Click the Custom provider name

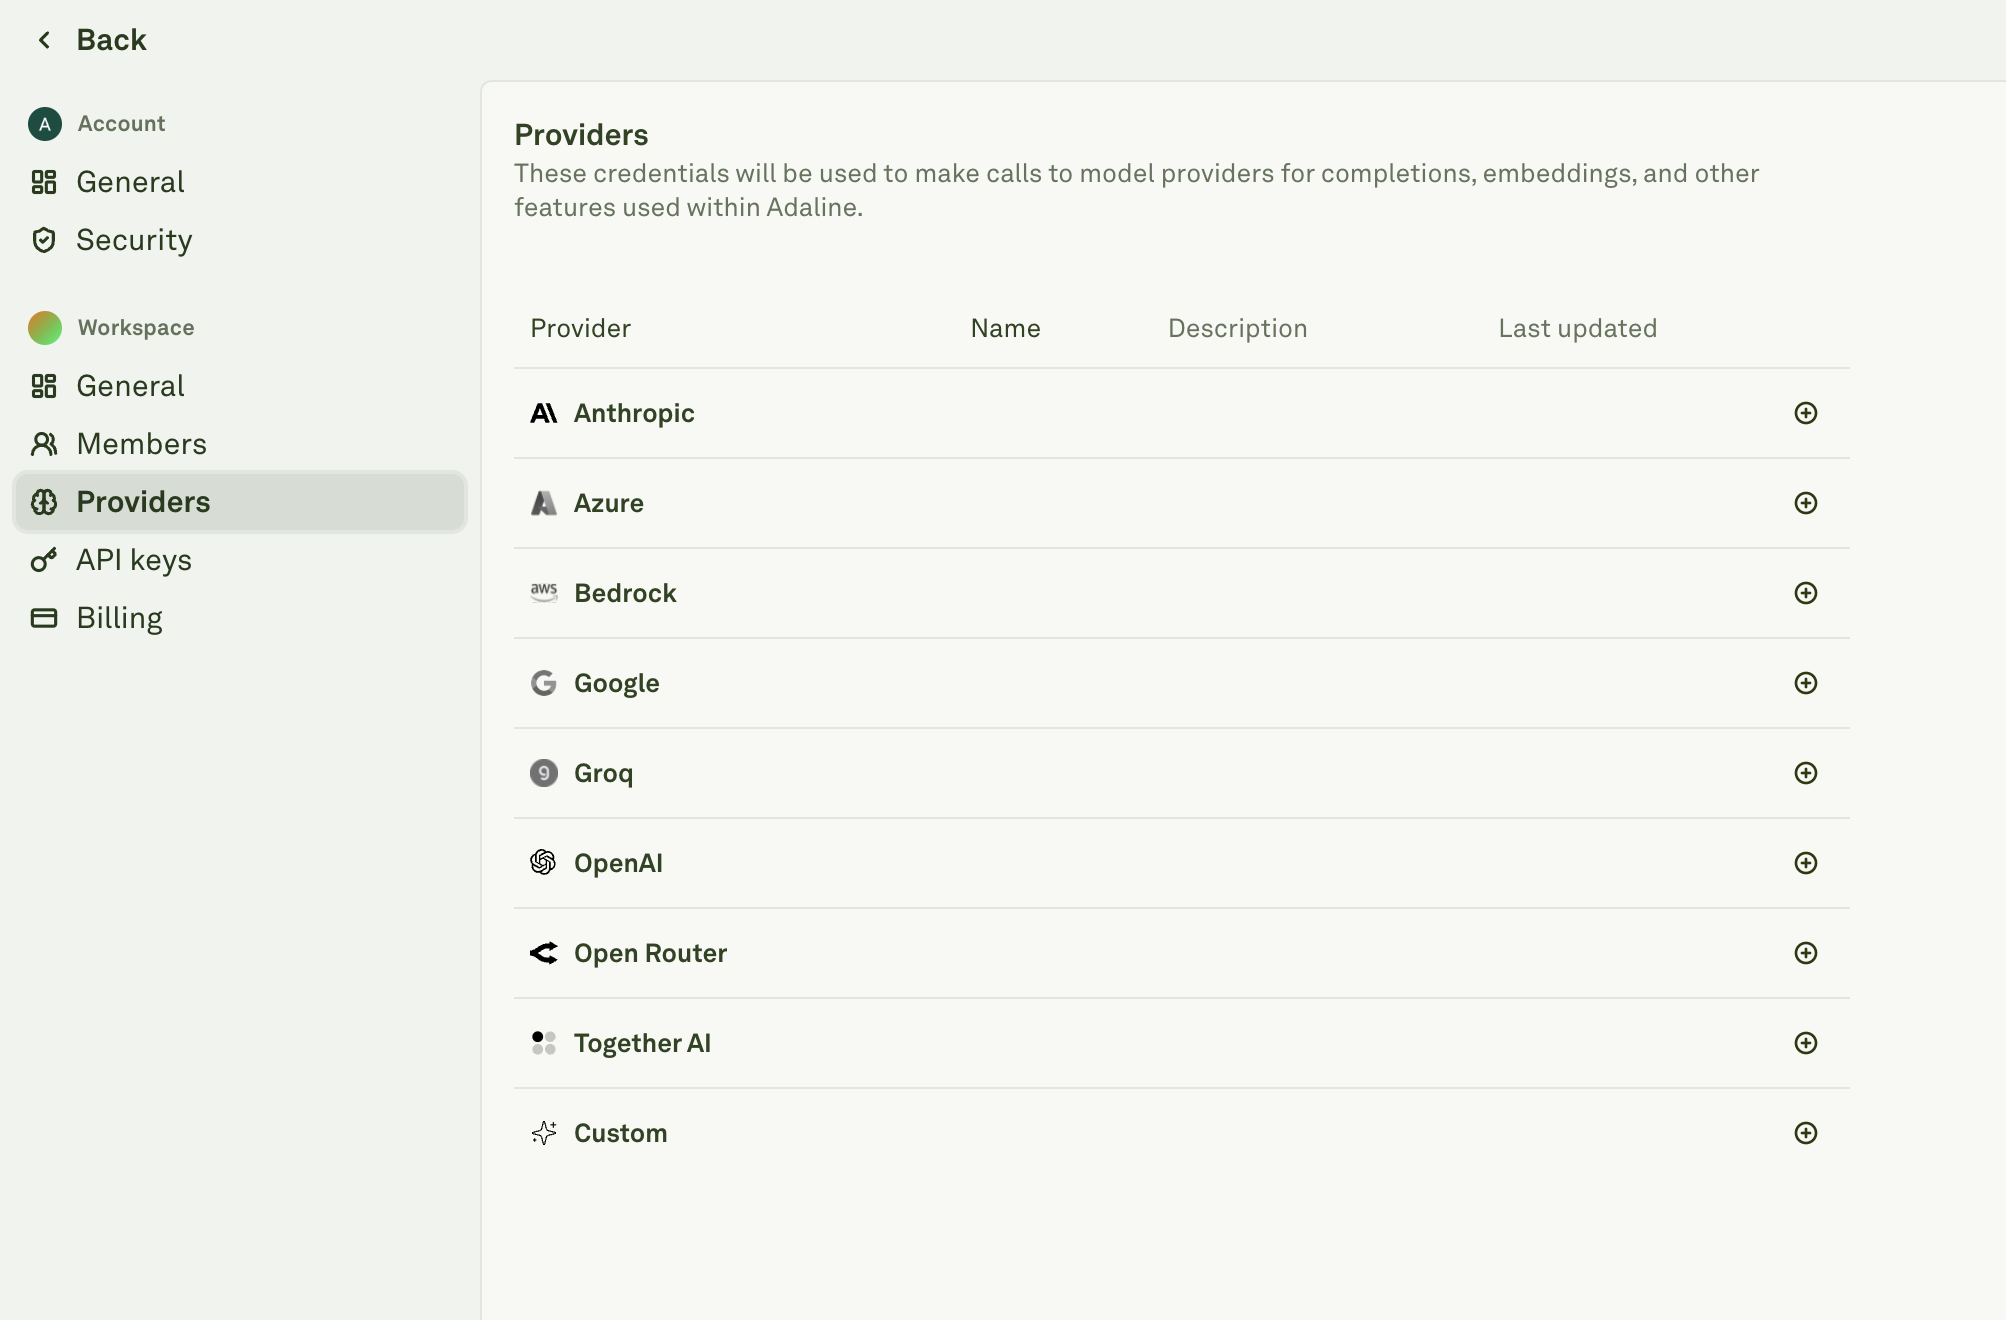point(620,1133)
